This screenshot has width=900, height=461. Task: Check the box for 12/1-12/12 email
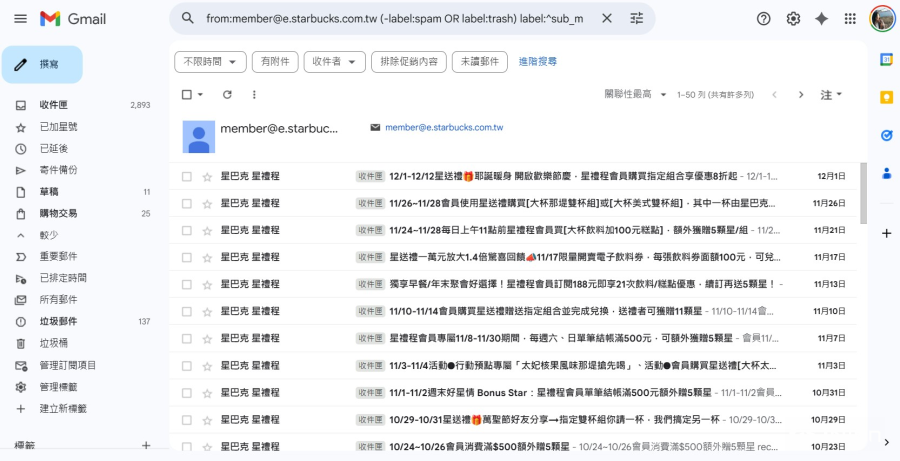[x=187, y=176]
